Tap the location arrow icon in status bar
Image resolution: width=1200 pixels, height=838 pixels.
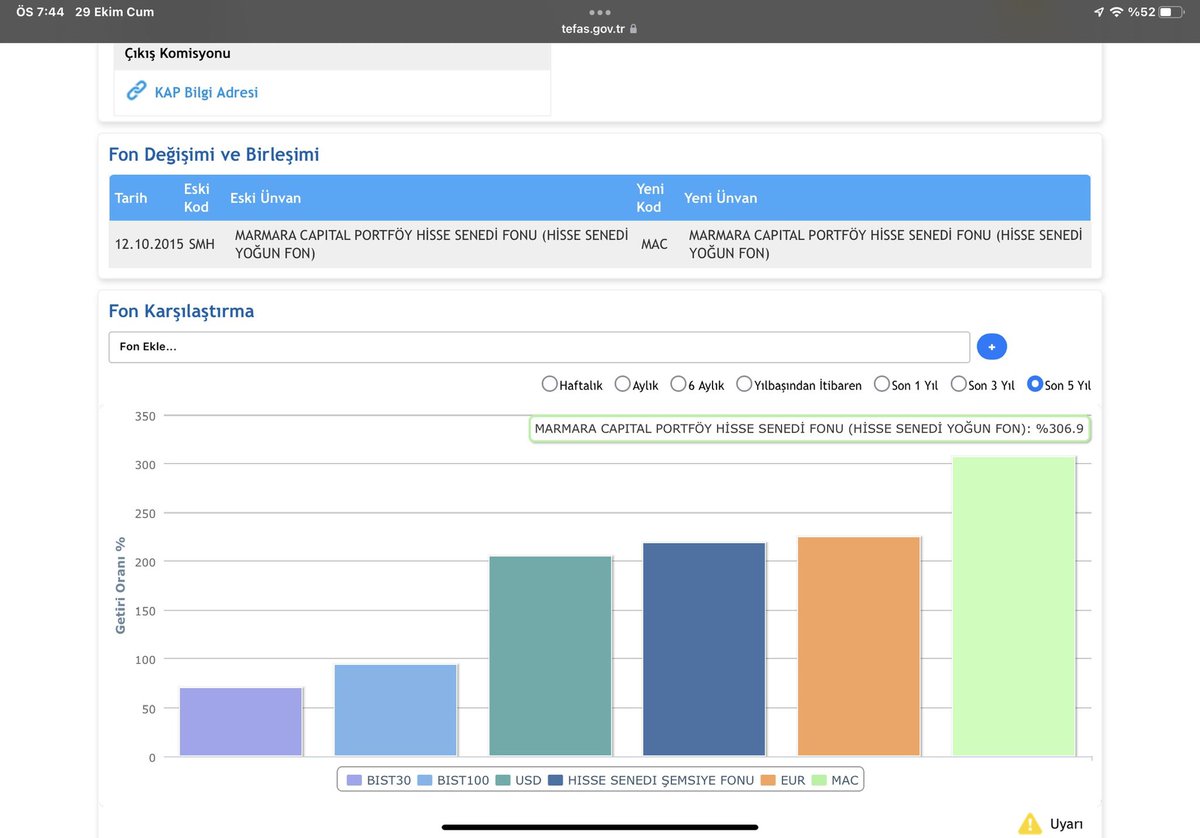1099,12
